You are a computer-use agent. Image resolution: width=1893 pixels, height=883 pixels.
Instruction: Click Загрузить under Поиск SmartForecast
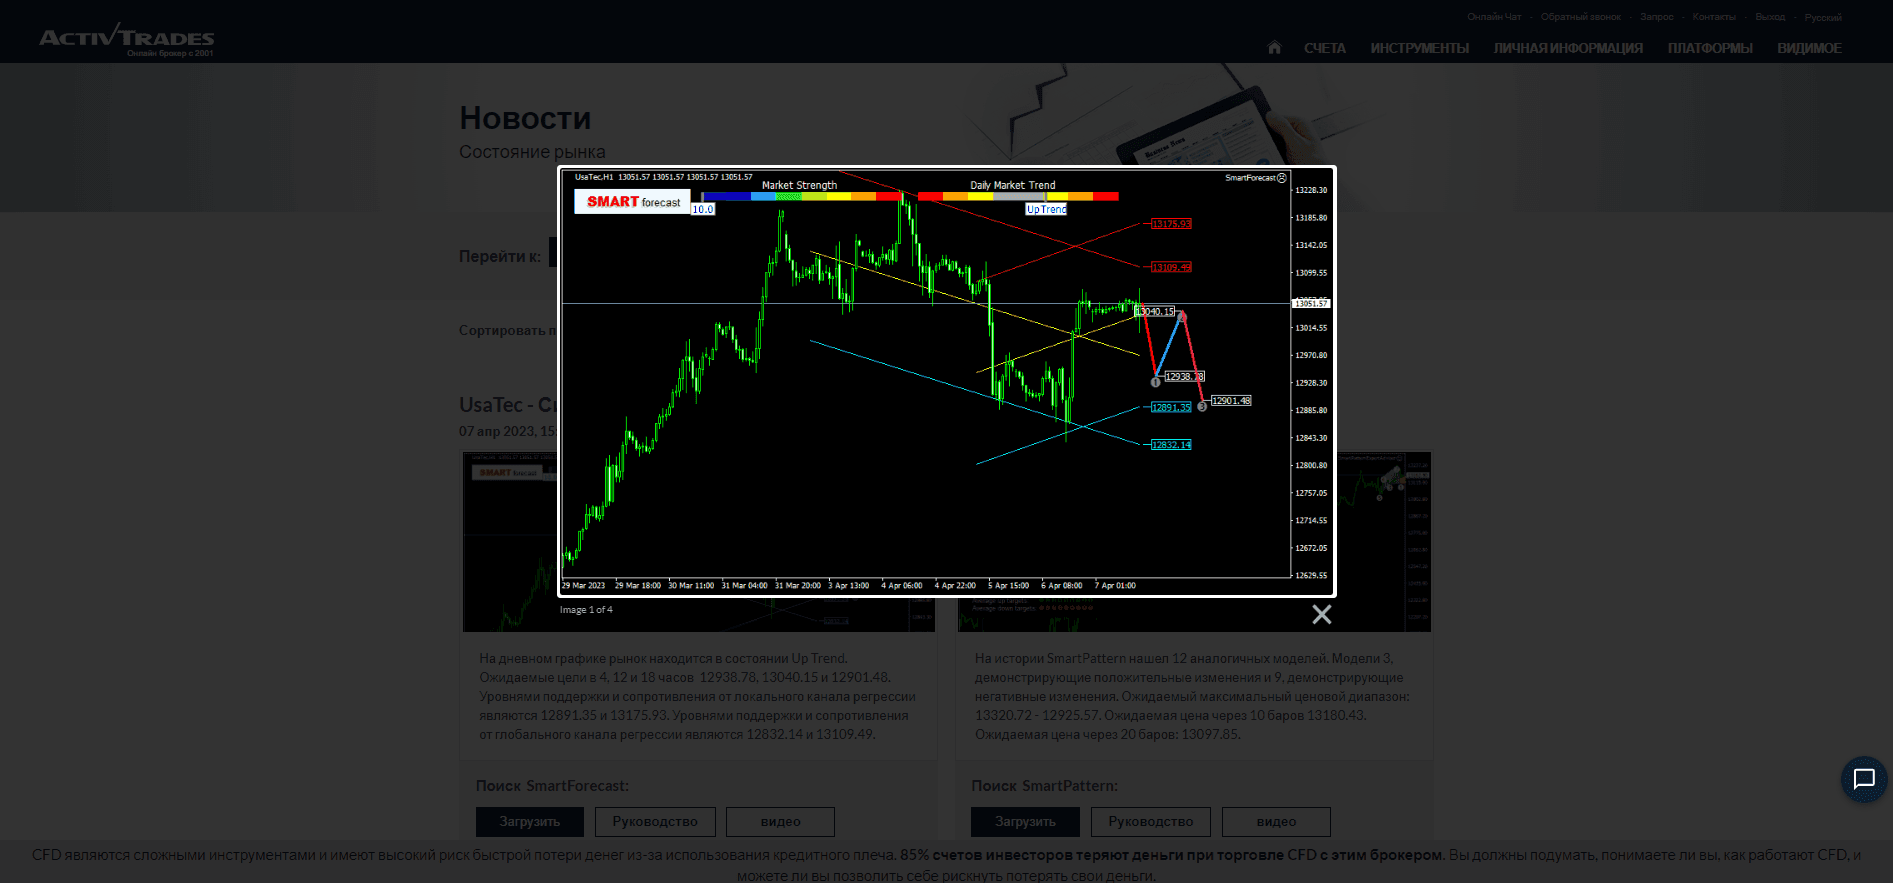[x=530, y=822]
